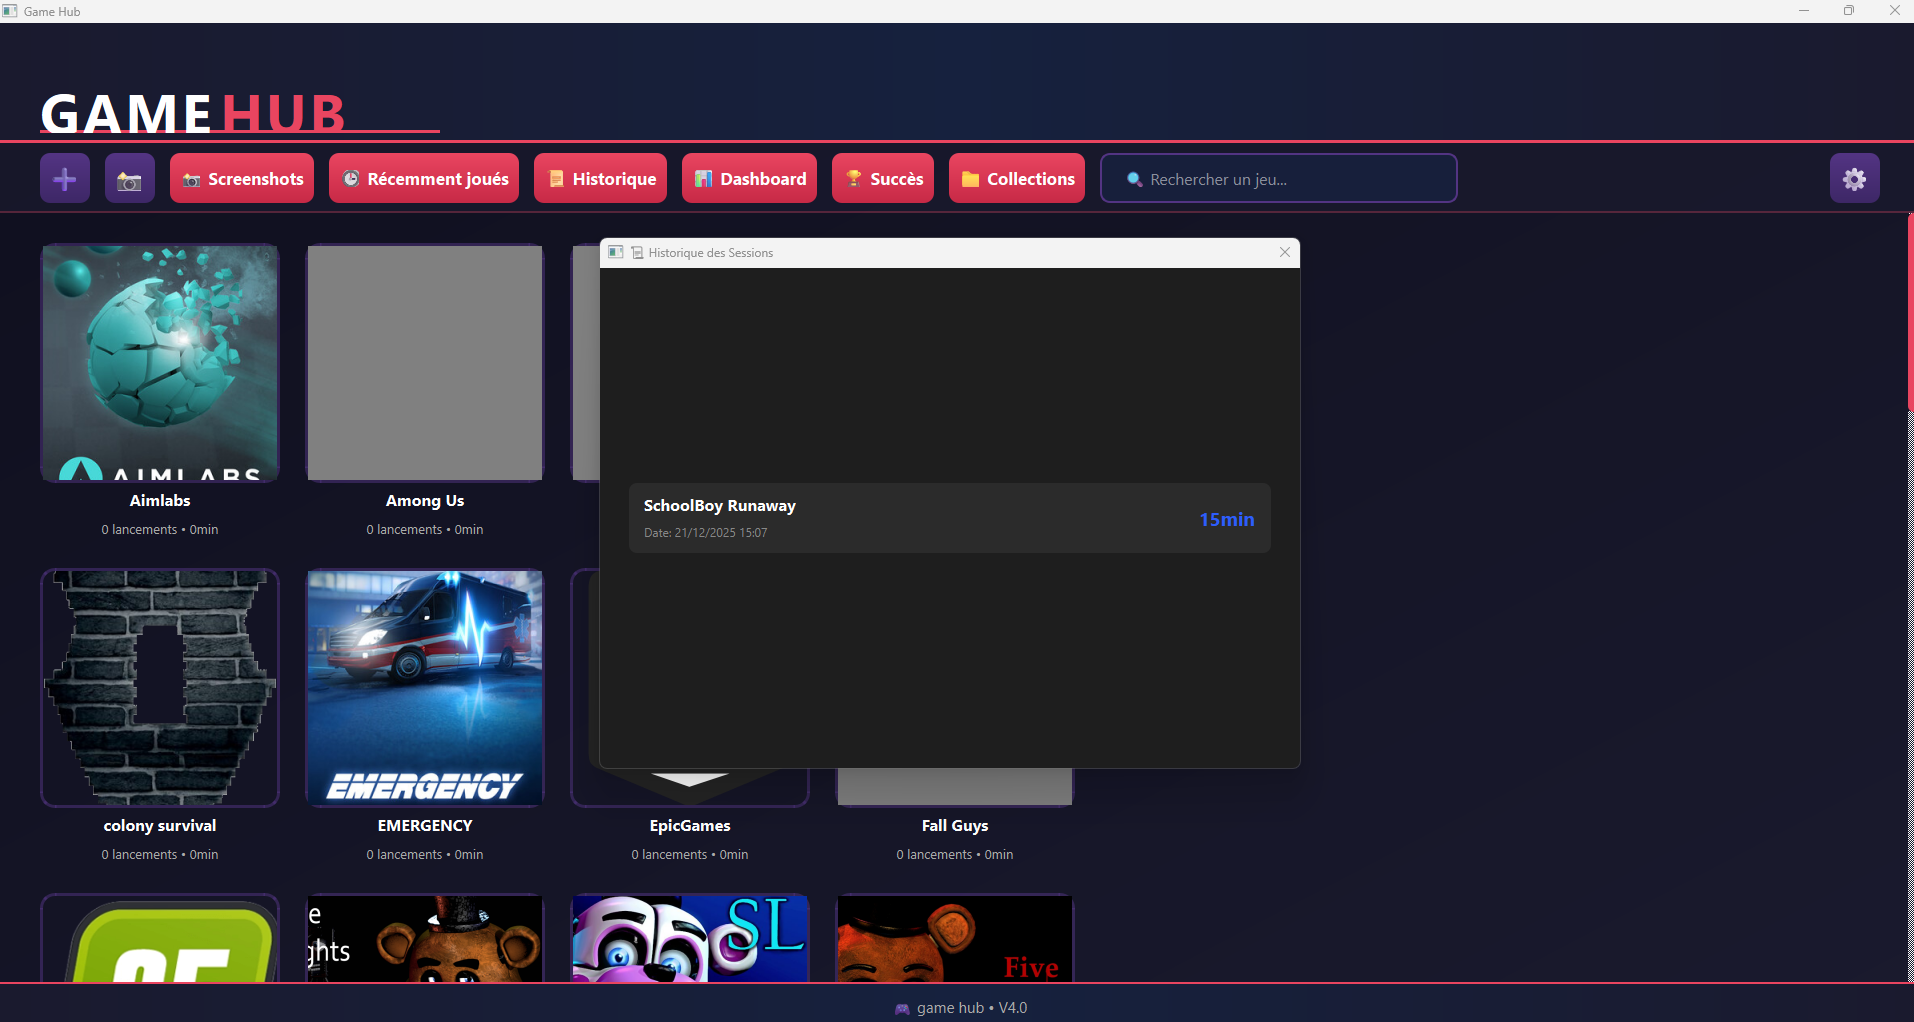Viewport: 1914px width, 1022px height.
Task: Restore down the Game Hub window
Action: coord(1849,11)
